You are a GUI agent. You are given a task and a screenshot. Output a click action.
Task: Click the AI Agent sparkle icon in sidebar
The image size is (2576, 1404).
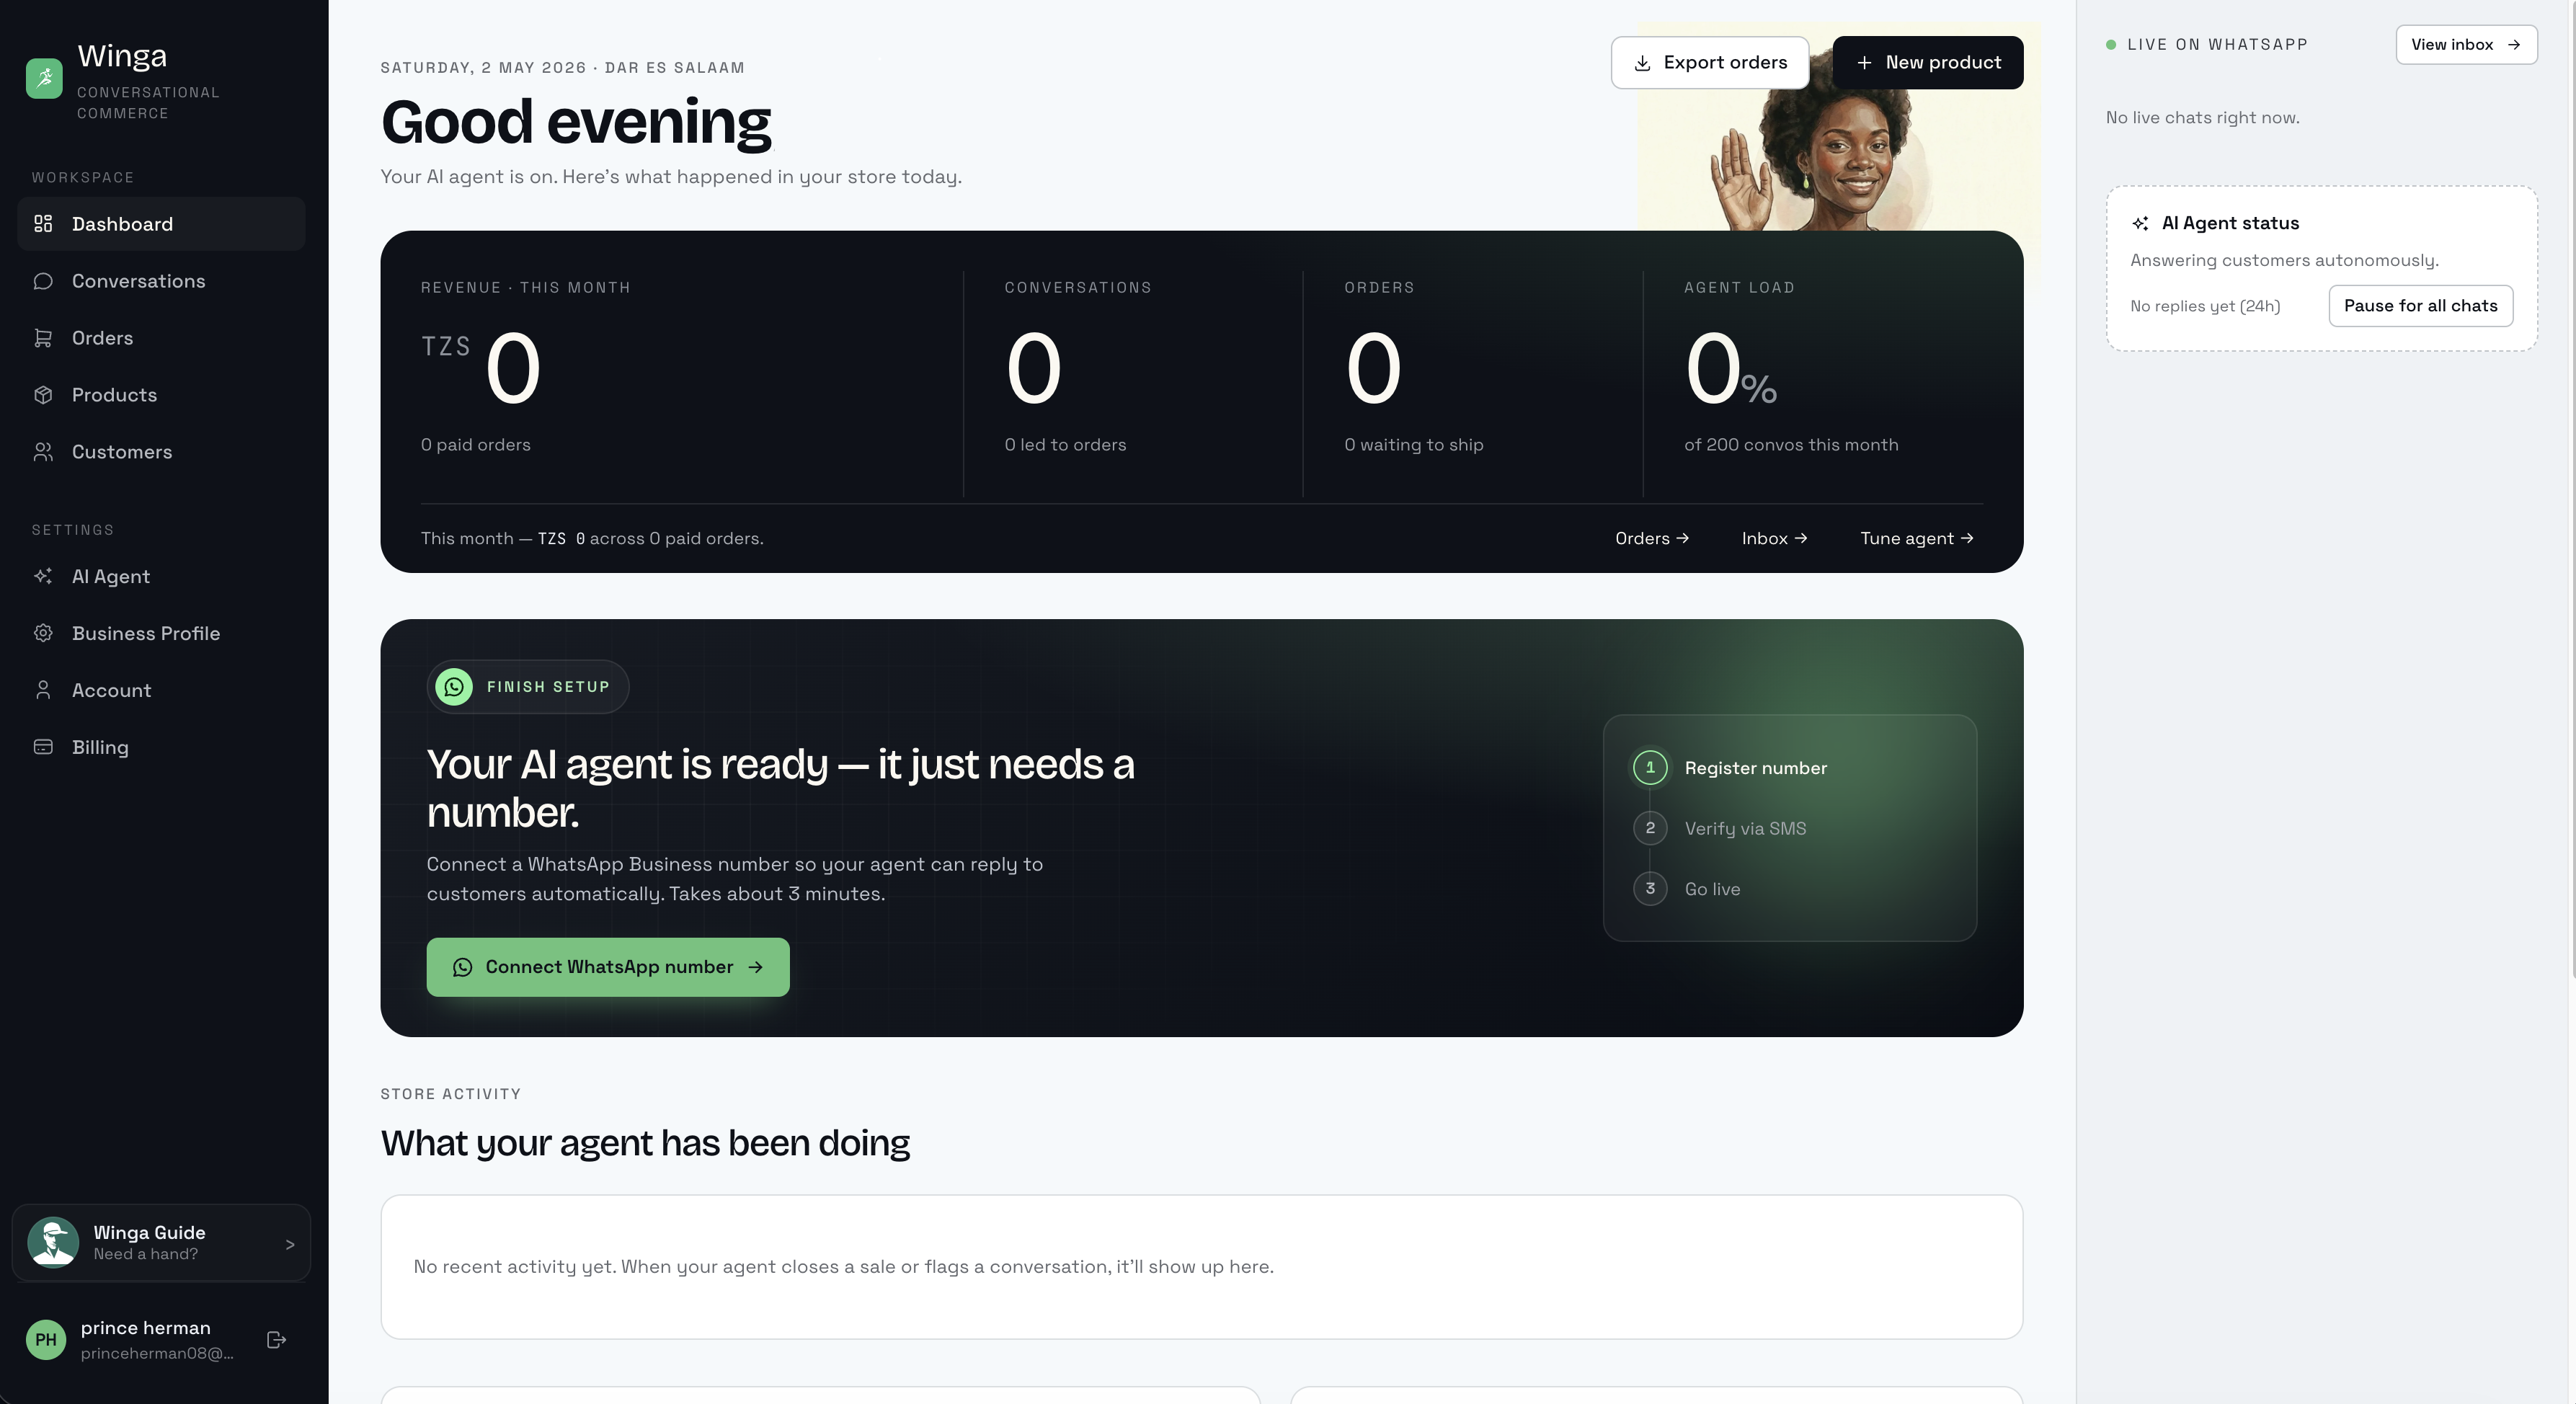pyautogui.click(x=43, y=576)
